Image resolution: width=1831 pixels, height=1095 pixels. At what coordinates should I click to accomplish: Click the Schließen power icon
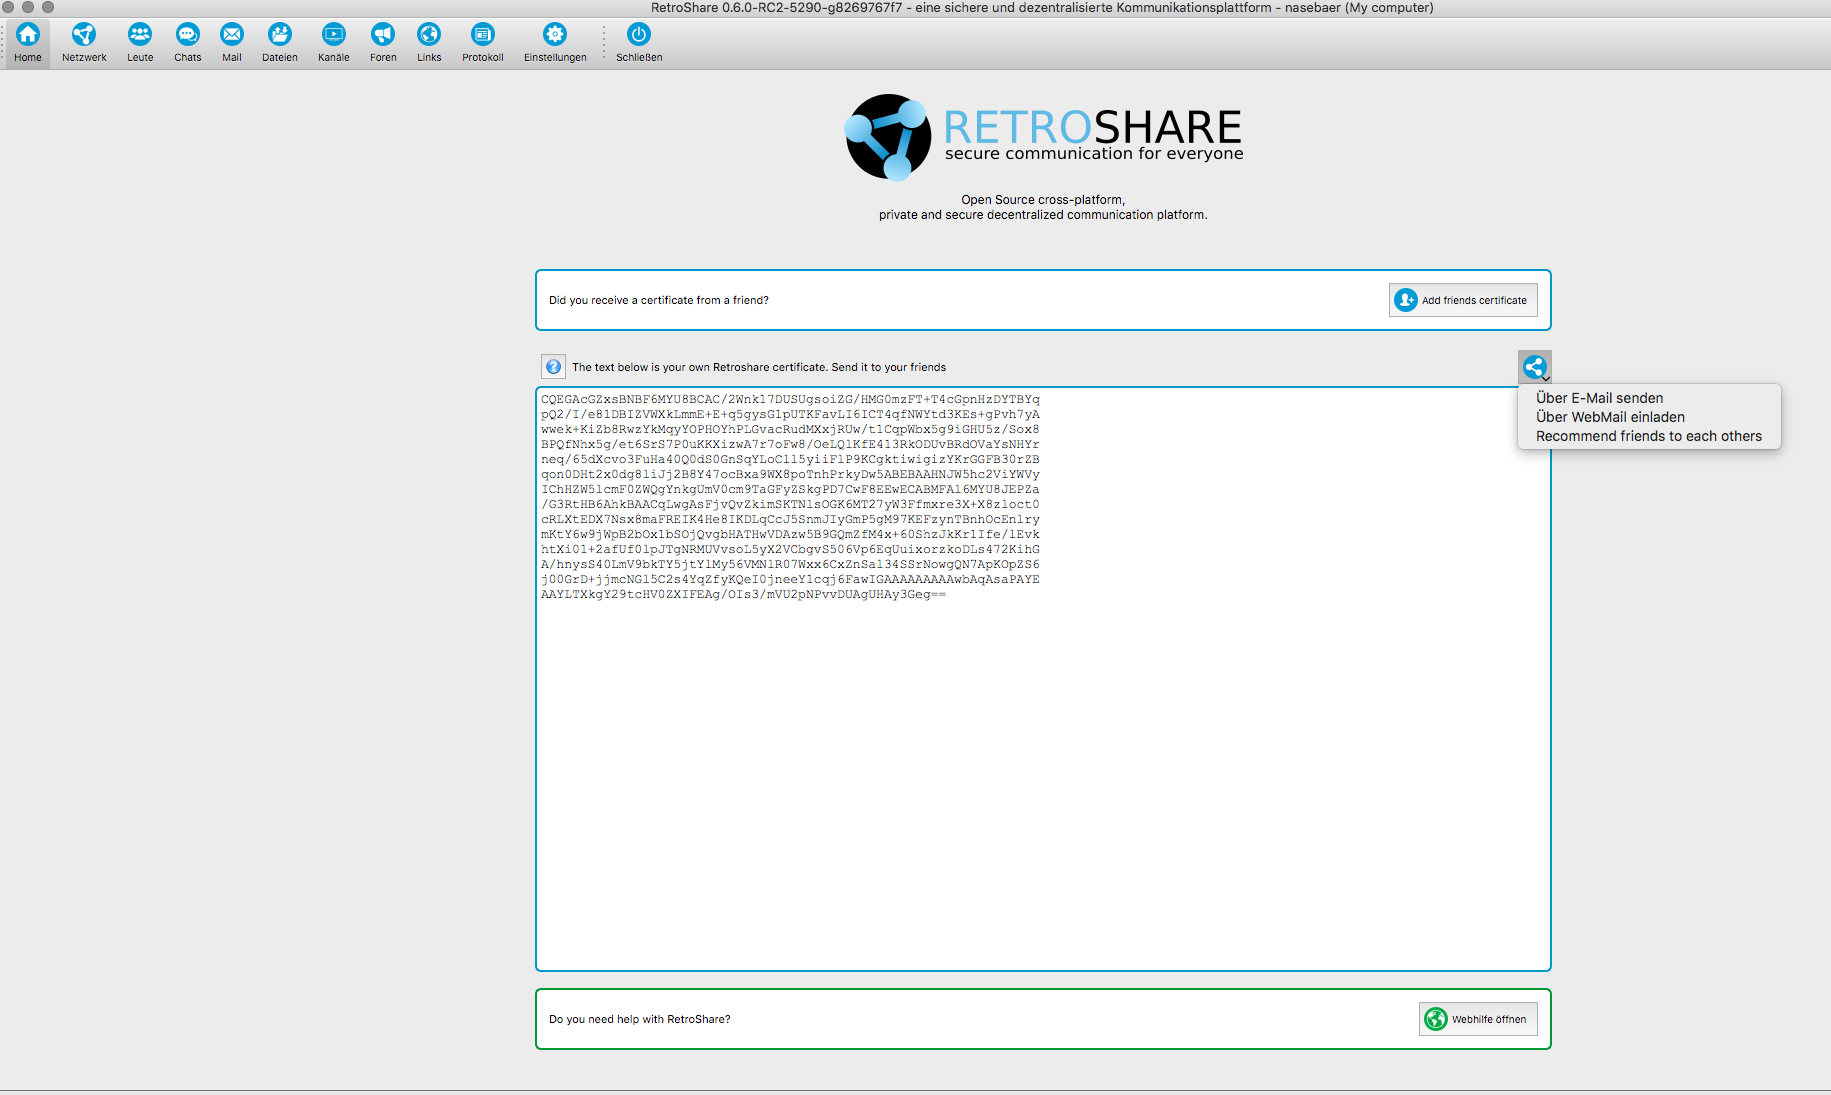(639, 35)
